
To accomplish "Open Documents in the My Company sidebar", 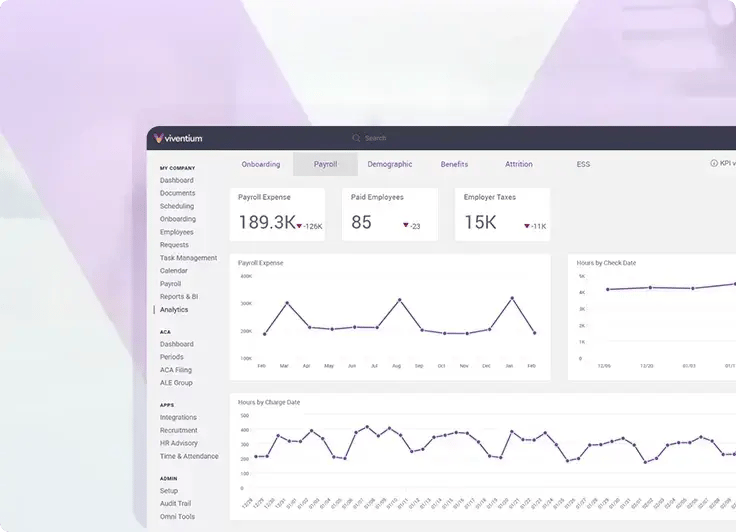I will point(177,193).
